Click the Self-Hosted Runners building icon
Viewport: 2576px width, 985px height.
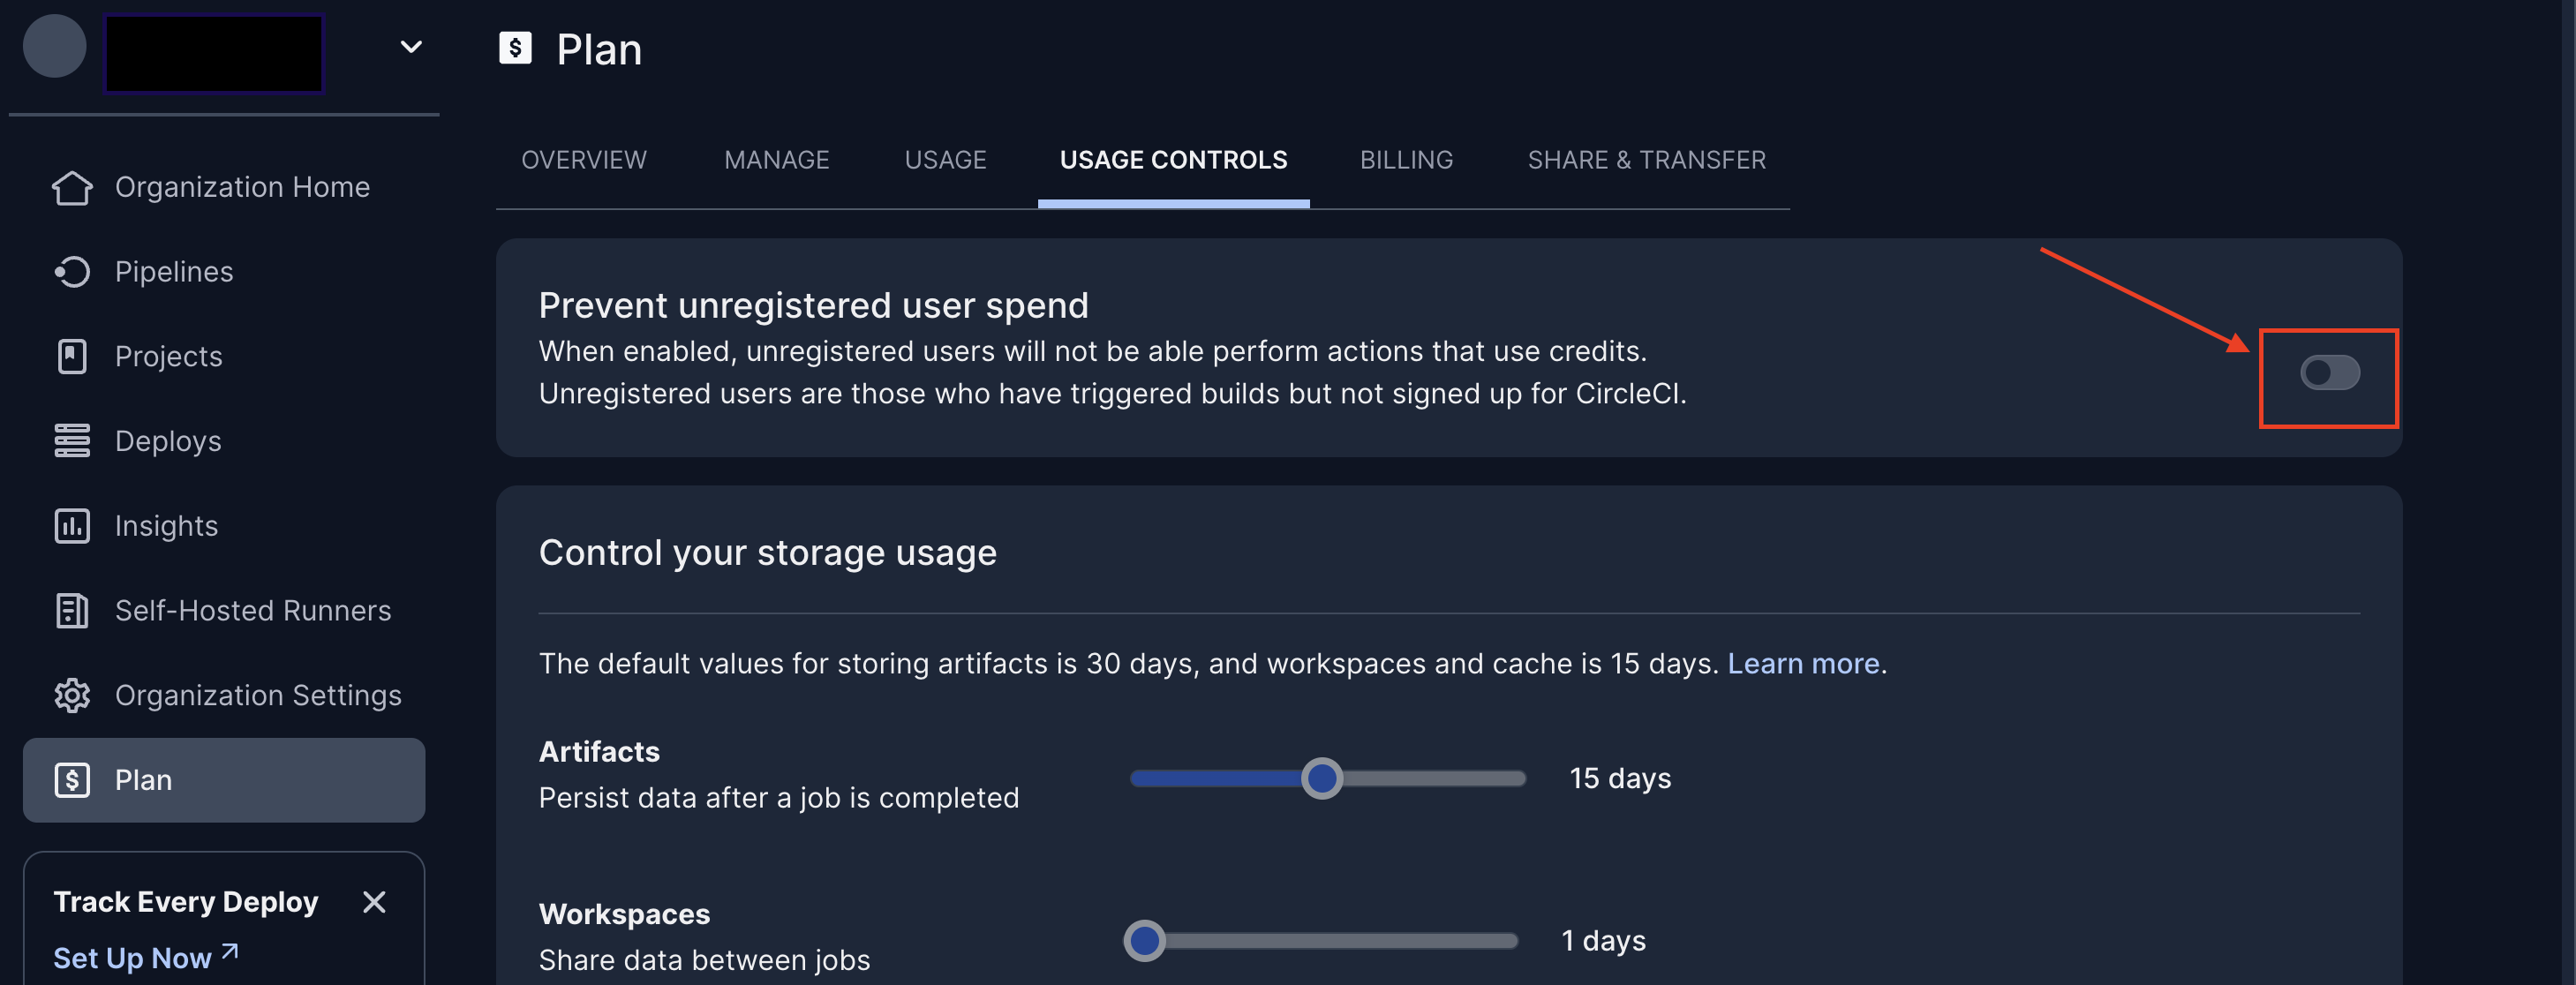(x=72, y=611)
